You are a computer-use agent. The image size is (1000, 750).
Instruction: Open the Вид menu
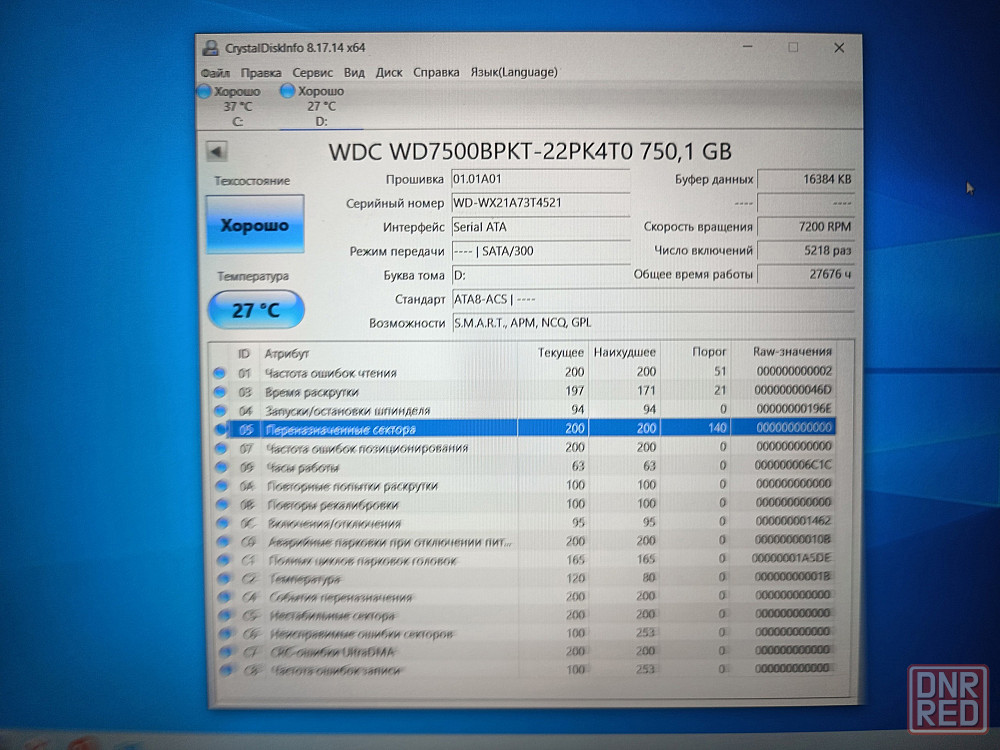(x=354, y=73)
